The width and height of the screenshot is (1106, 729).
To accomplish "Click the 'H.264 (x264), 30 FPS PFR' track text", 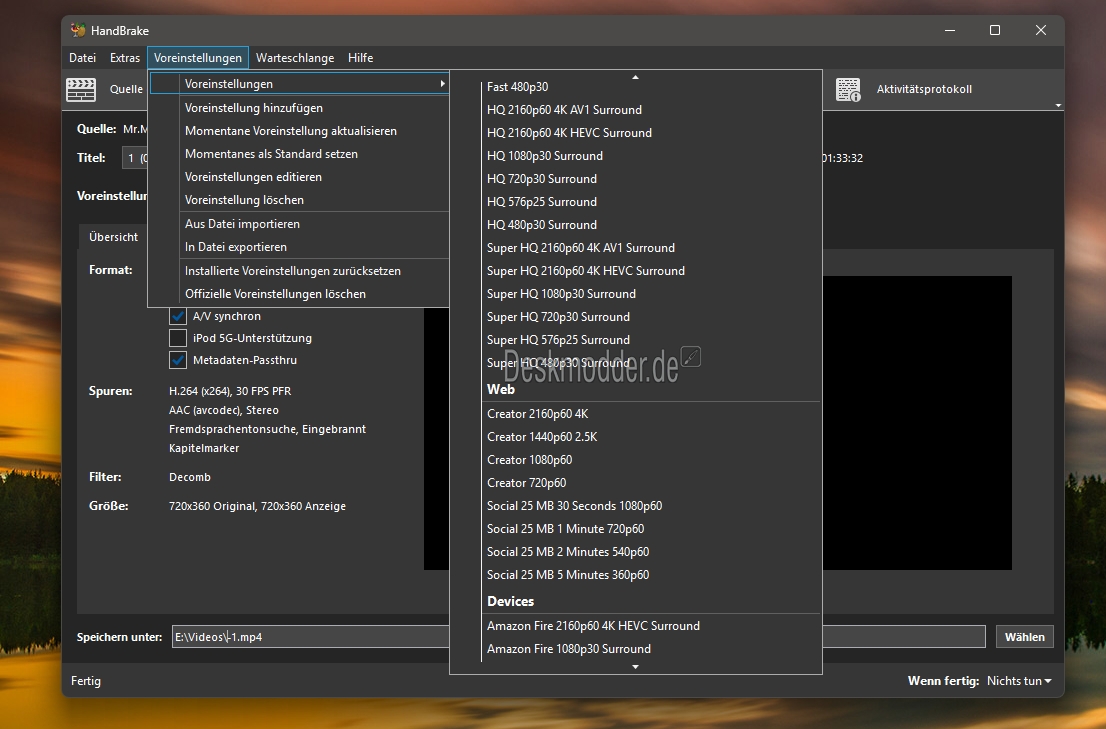I will [x=230, y=391].
